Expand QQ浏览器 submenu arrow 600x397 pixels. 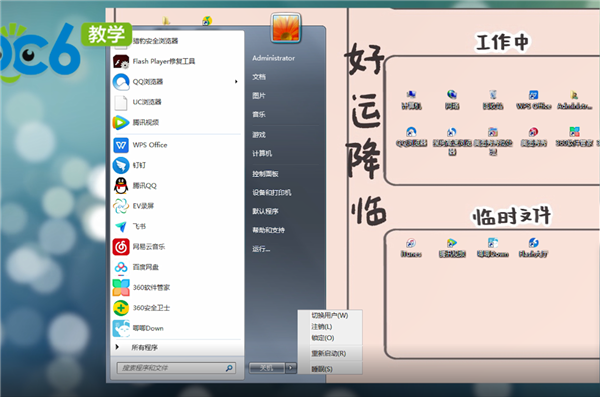(x=236, y=82)
